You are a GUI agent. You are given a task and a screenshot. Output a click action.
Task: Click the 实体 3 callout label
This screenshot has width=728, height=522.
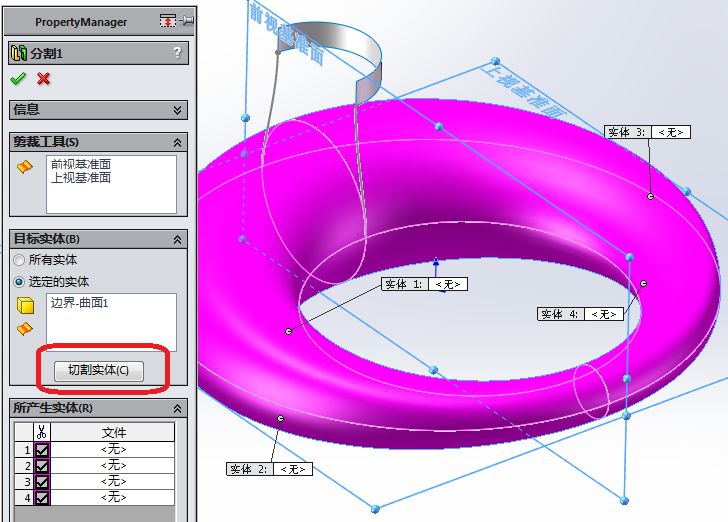point(627,132)
